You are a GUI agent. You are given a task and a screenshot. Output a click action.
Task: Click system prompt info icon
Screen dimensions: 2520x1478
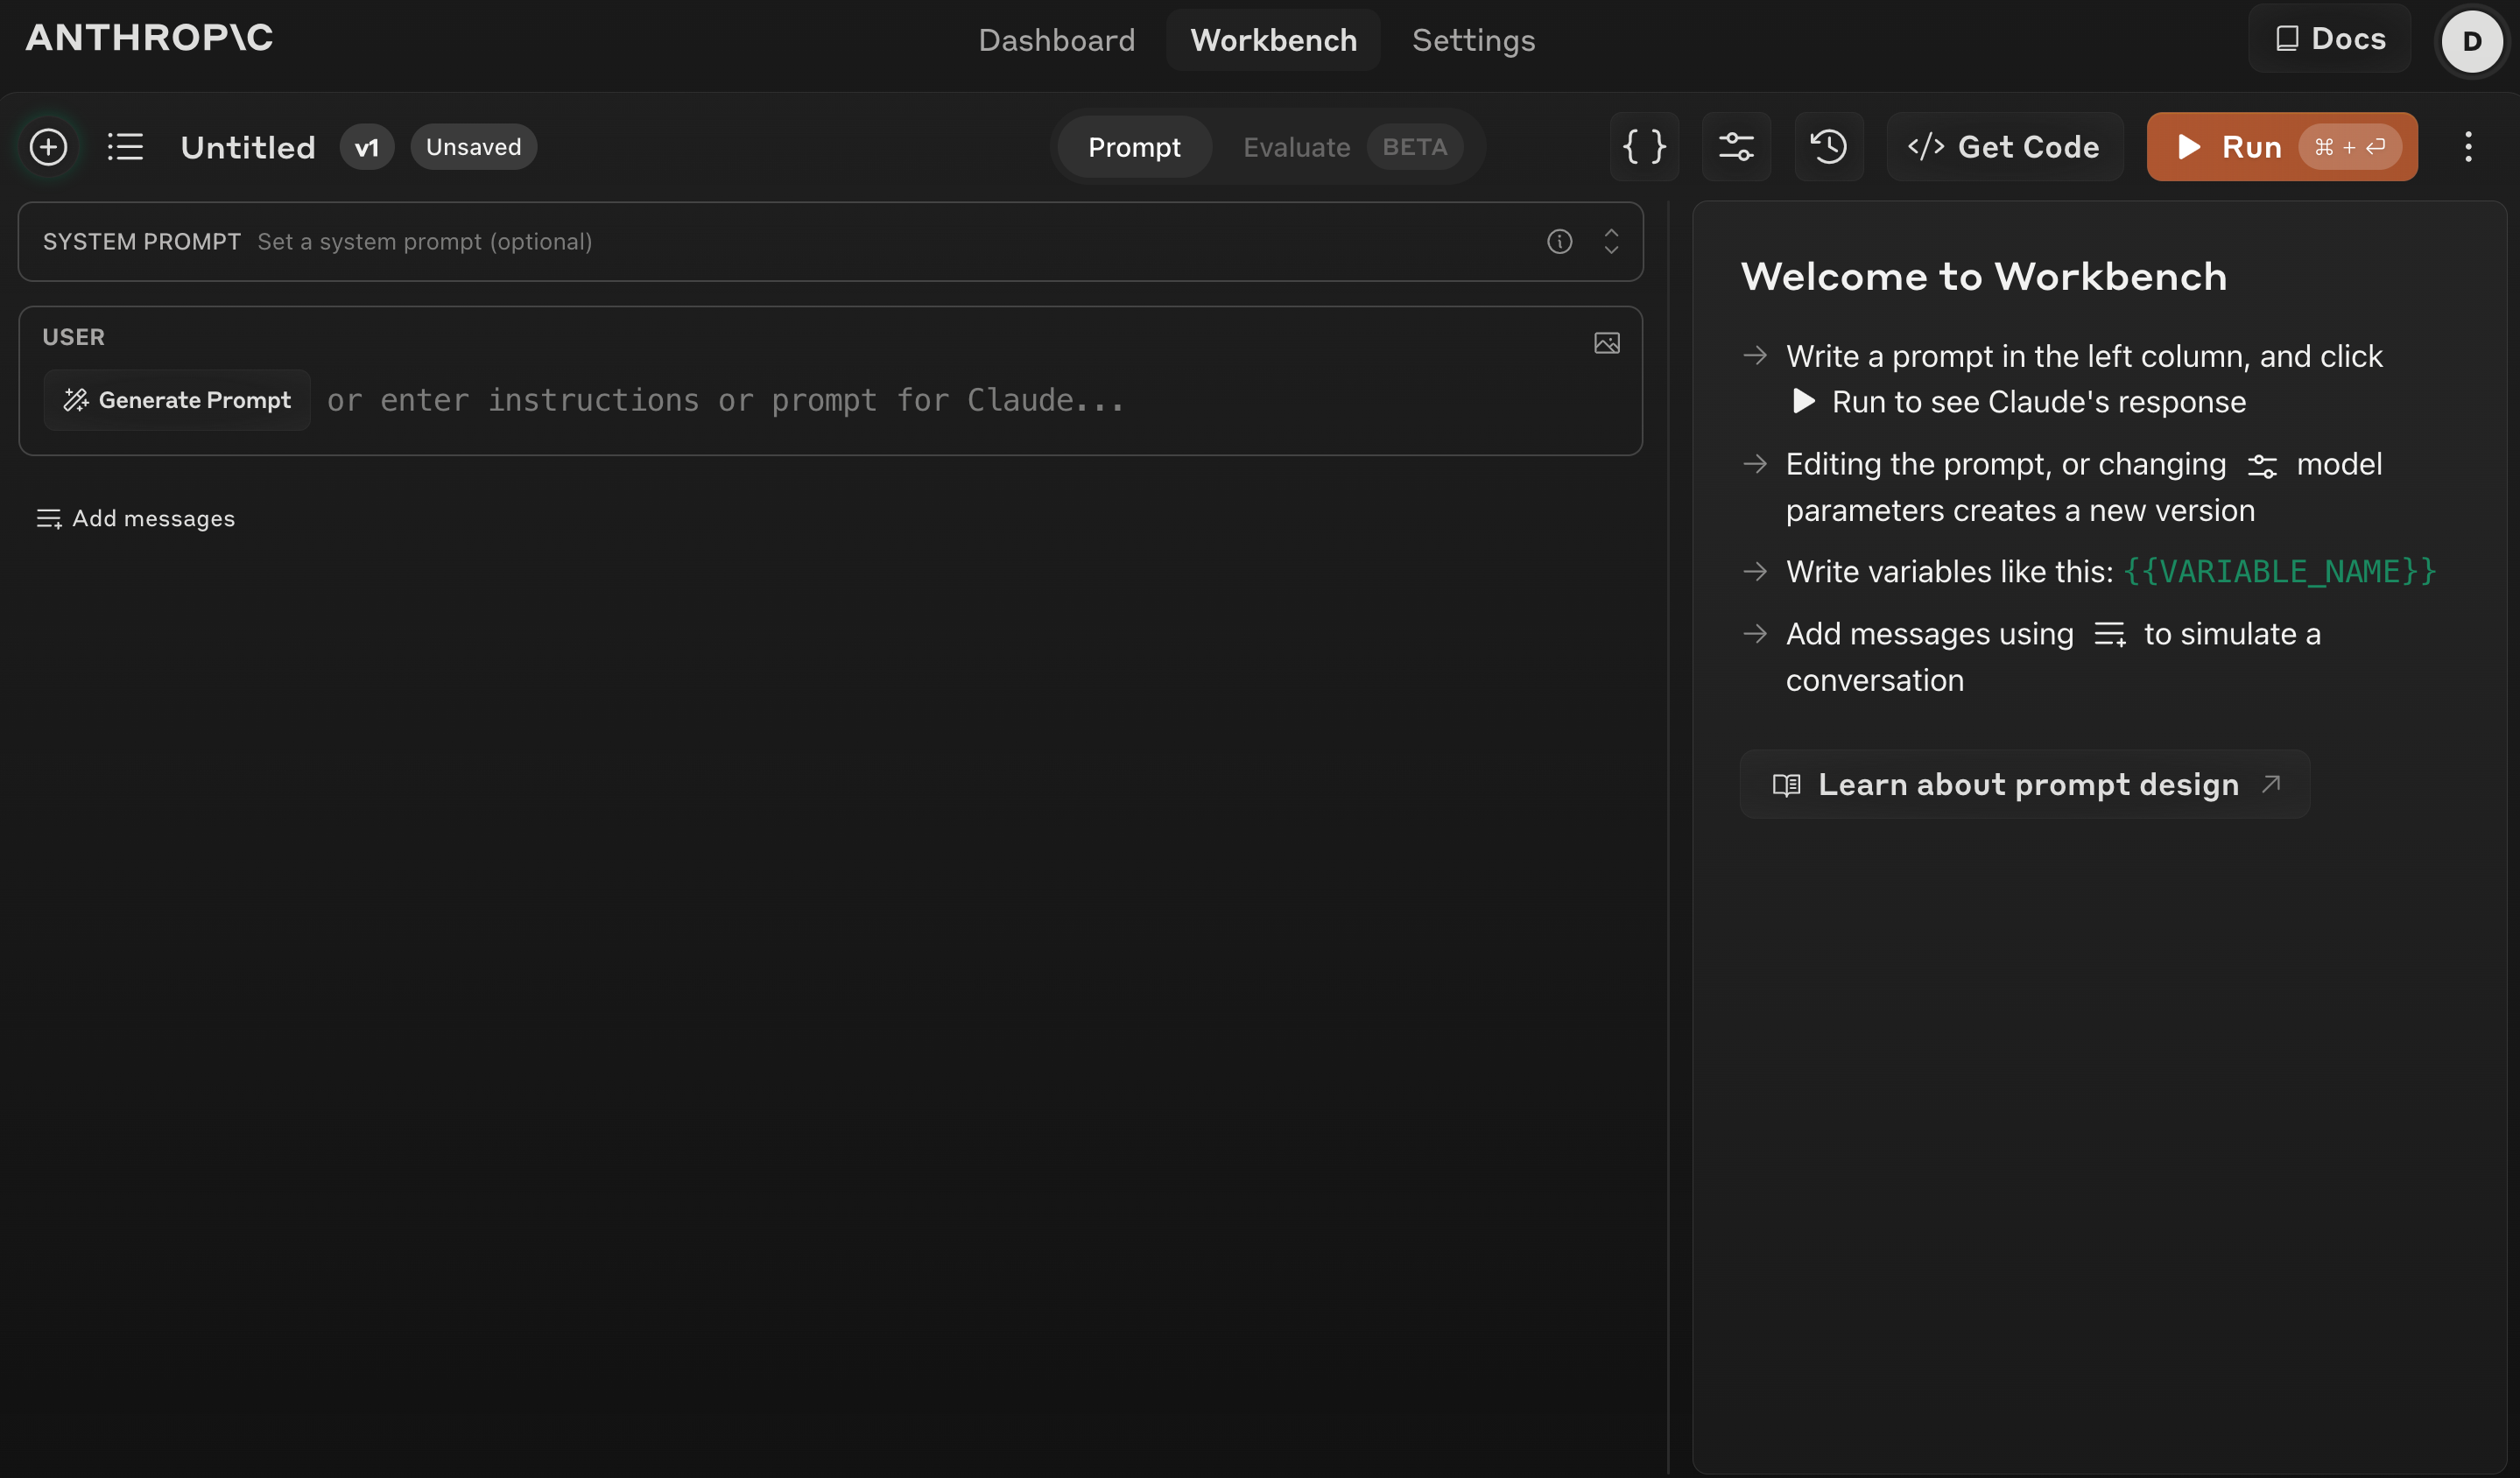click(1559, 241)
